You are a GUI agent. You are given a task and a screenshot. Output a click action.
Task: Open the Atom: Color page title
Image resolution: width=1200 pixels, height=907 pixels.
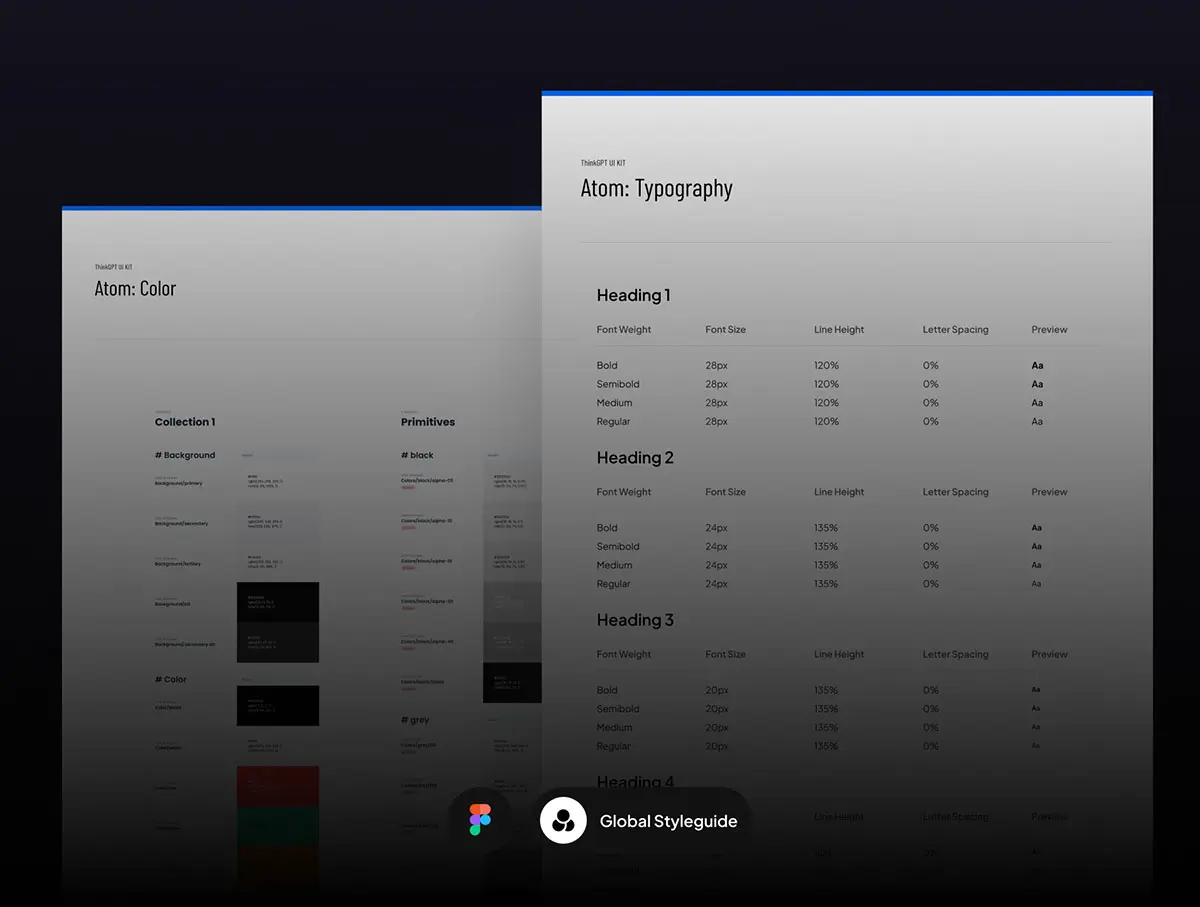pos(135,289)
